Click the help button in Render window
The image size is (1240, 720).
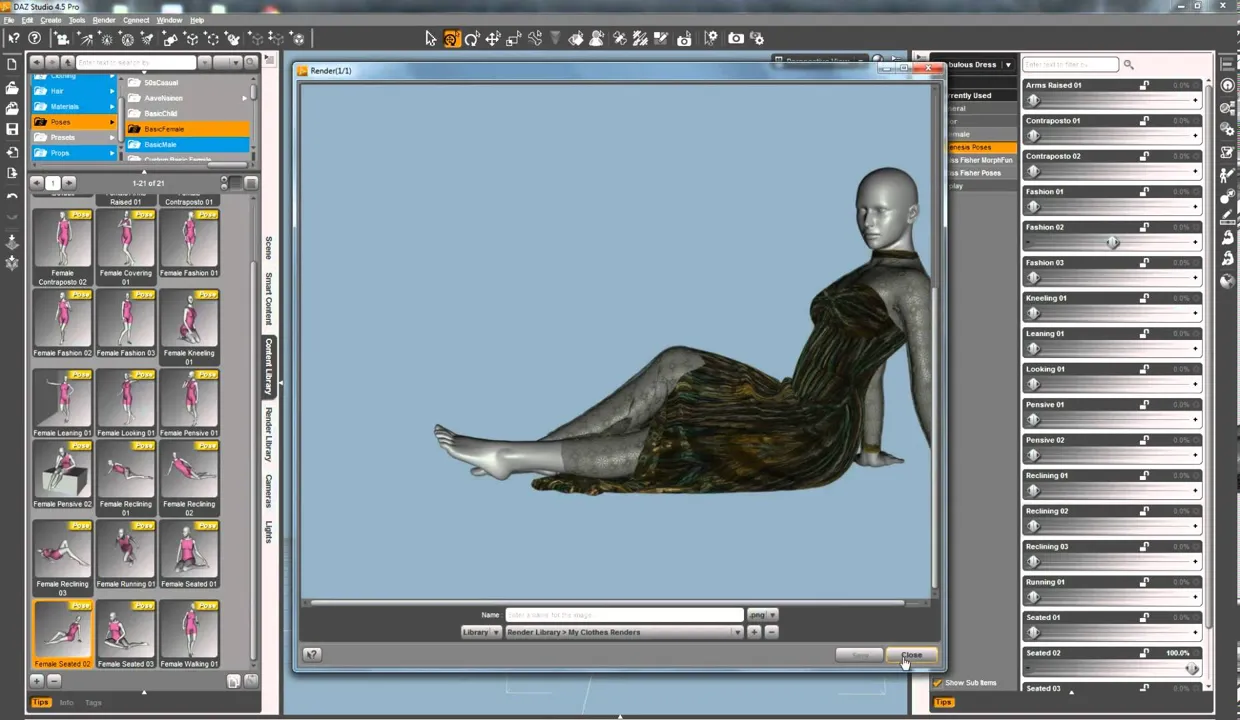pos(312,655)
